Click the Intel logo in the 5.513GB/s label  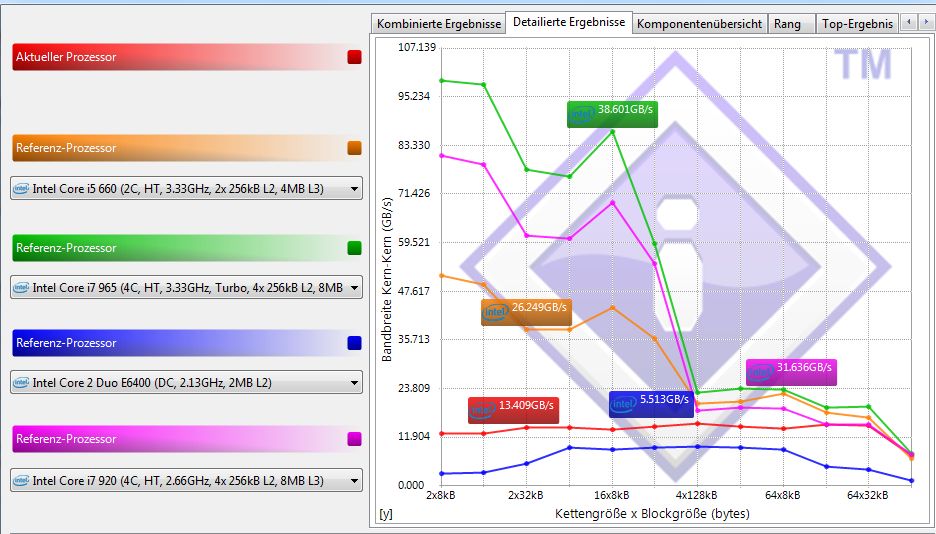[x=623, y=405]
